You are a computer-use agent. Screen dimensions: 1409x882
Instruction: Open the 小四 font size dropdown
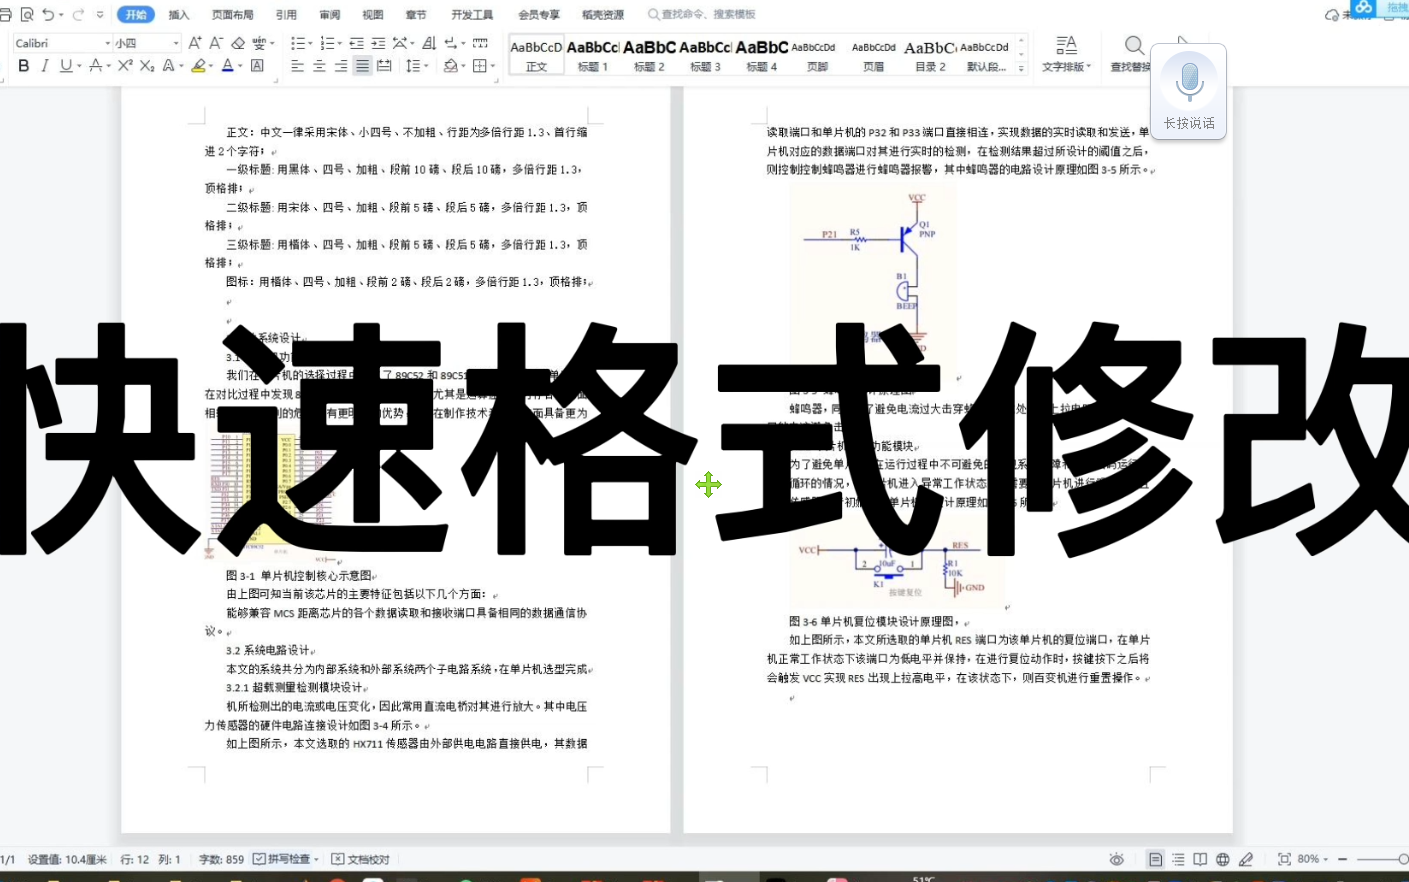click(x=144, y=42)
